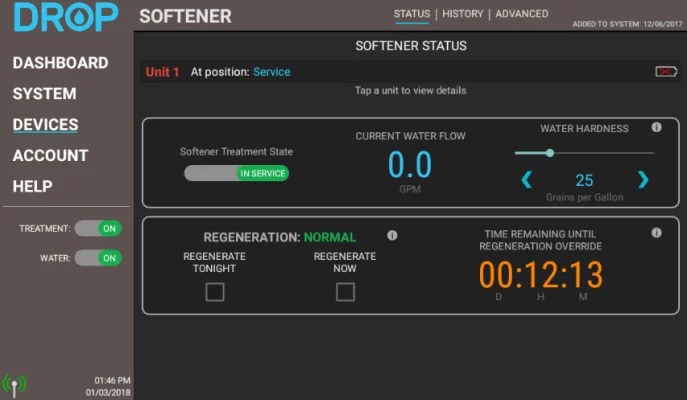Open the Regeneration Override timer info icon
The height and width of the screenshot is (400, 687).
[x=657, y=233]
